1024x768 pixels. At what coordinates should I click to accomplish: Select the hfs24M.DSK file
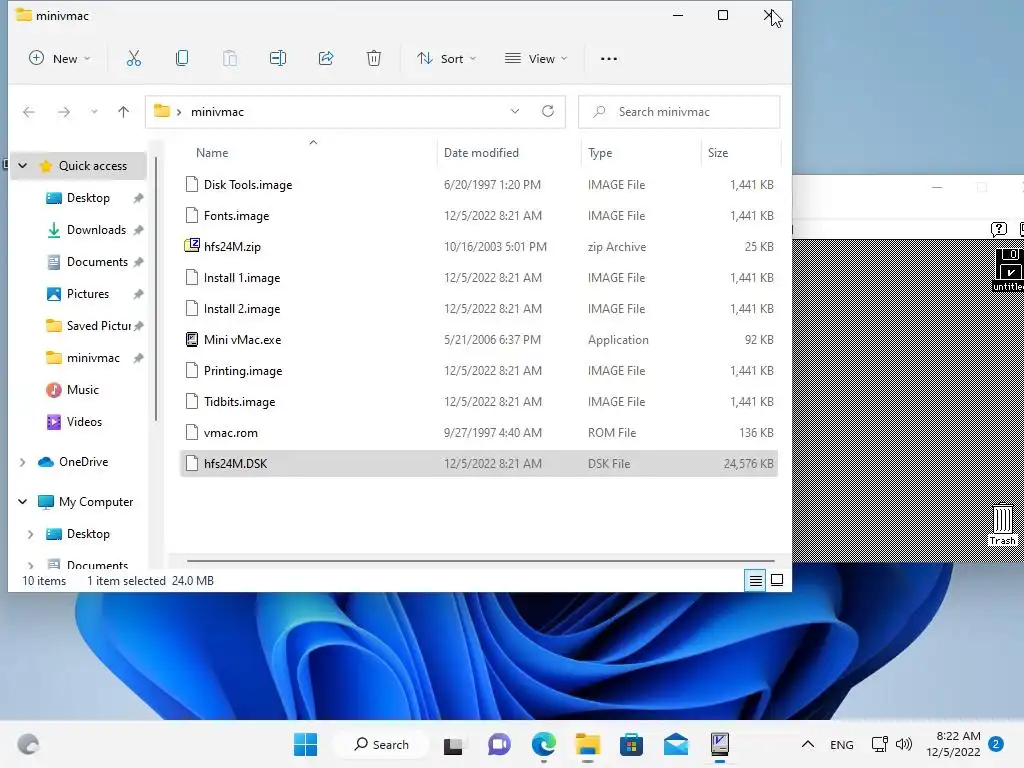[x=479, y=464]
